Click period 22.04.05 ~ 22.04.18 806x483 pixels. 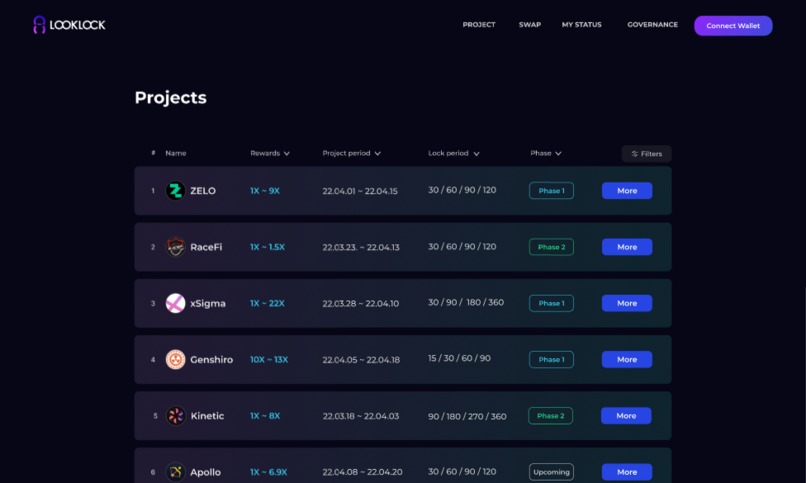[361, 360]
